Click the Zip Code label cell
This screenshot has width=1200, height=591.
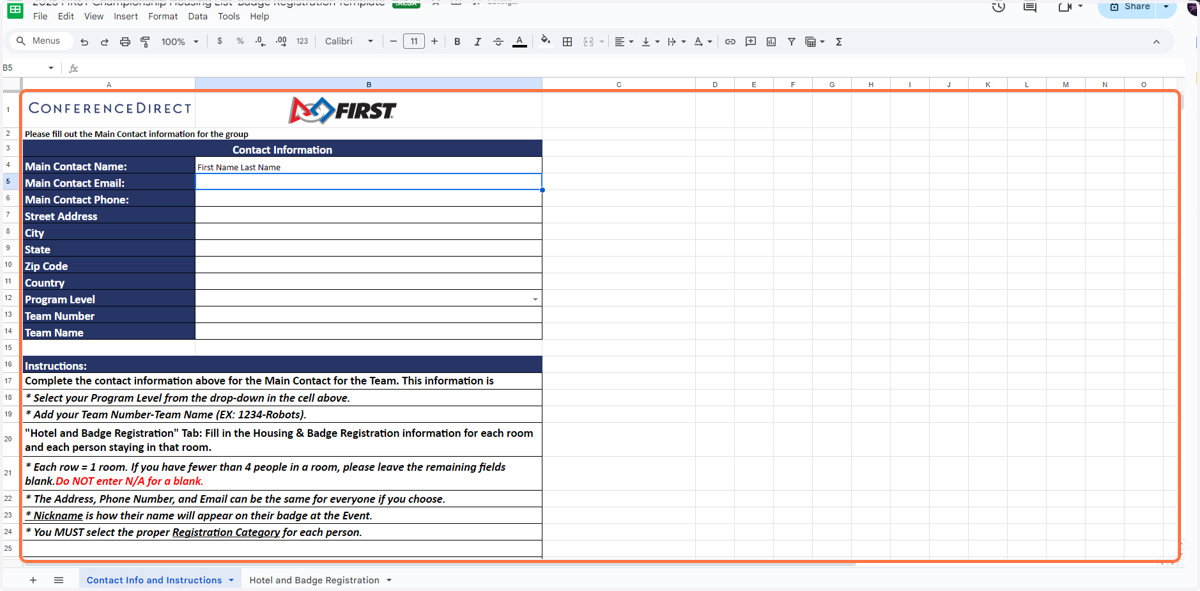click(x=109, y=266)
